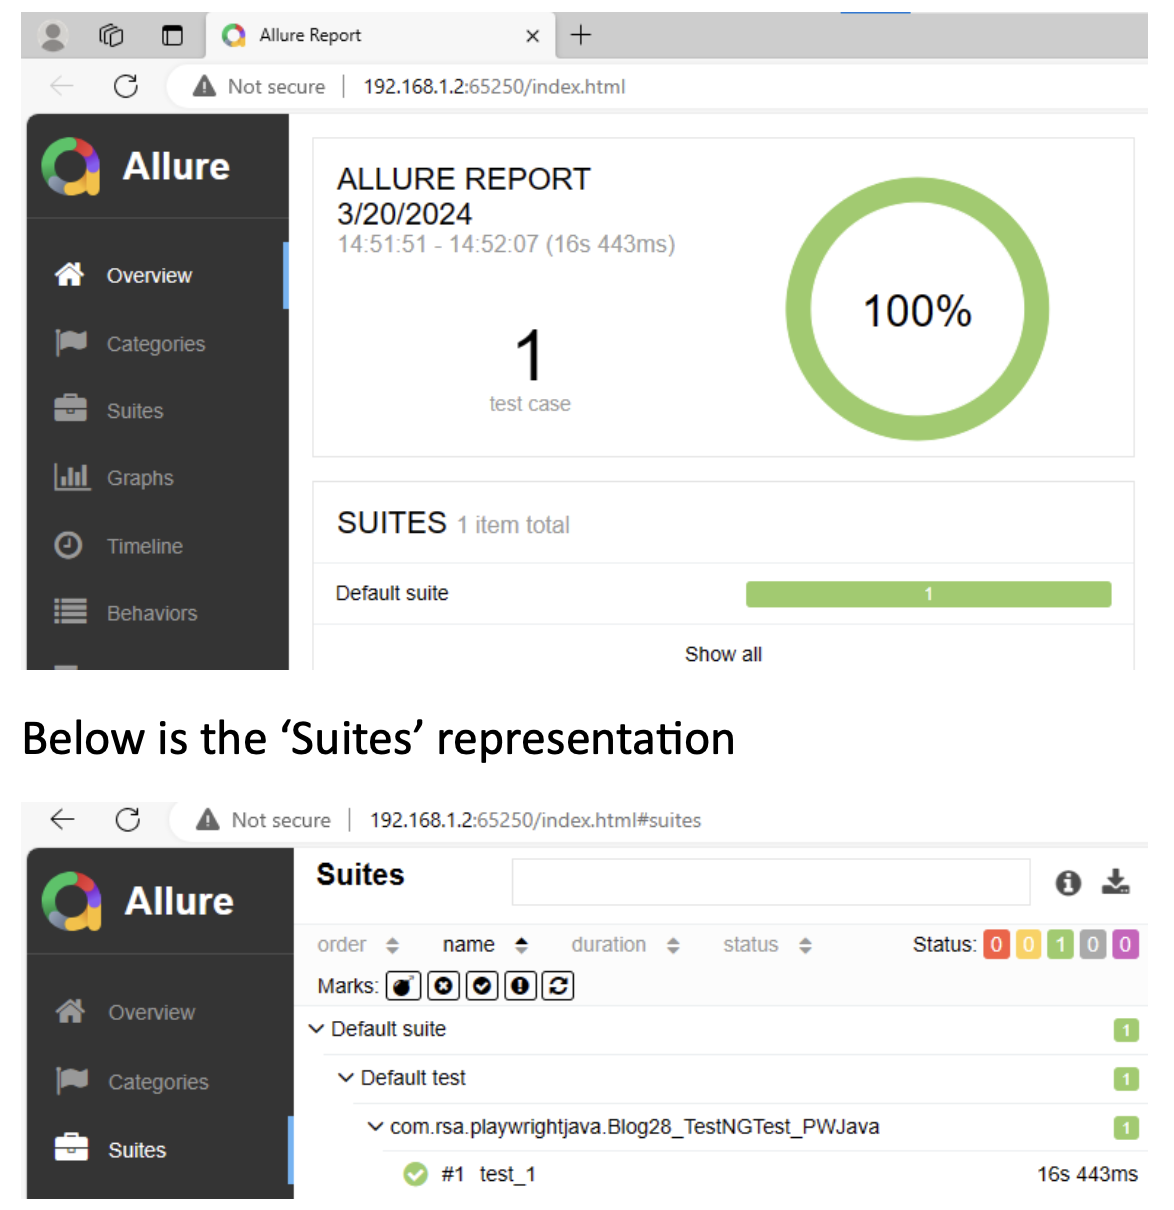Toggle the flaky bomb mark filter

tap(403, 986)
